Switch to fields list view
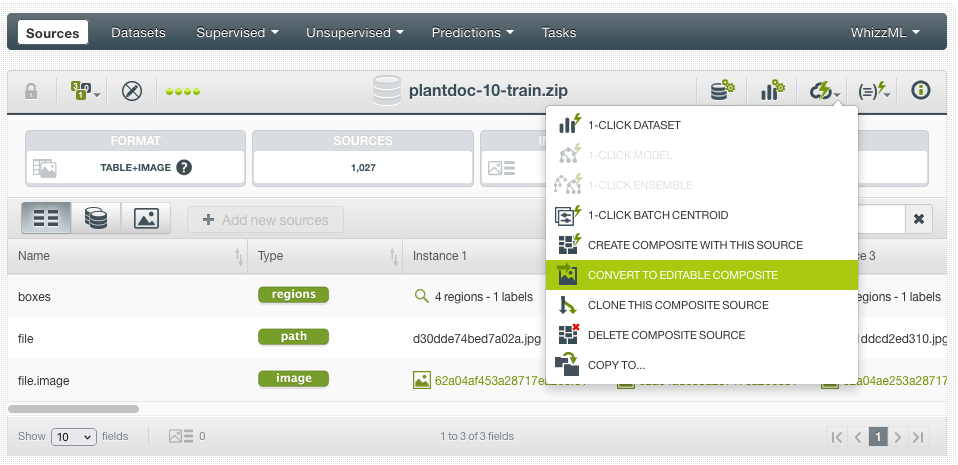The image size is (958, 465). coord(46,219)
